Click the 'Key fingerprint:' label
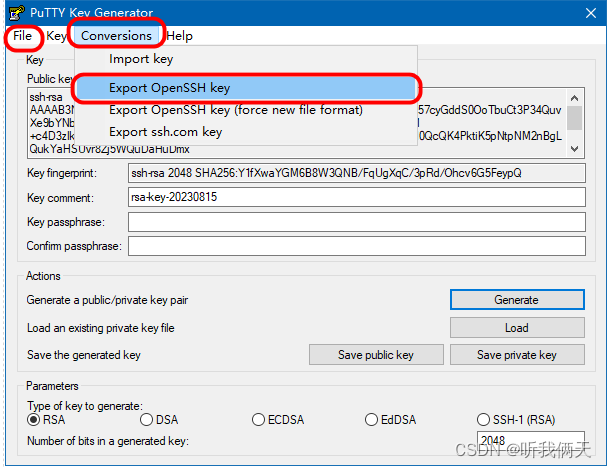The height and width of the screenshot is (468, 607). (x=62, y=173)
